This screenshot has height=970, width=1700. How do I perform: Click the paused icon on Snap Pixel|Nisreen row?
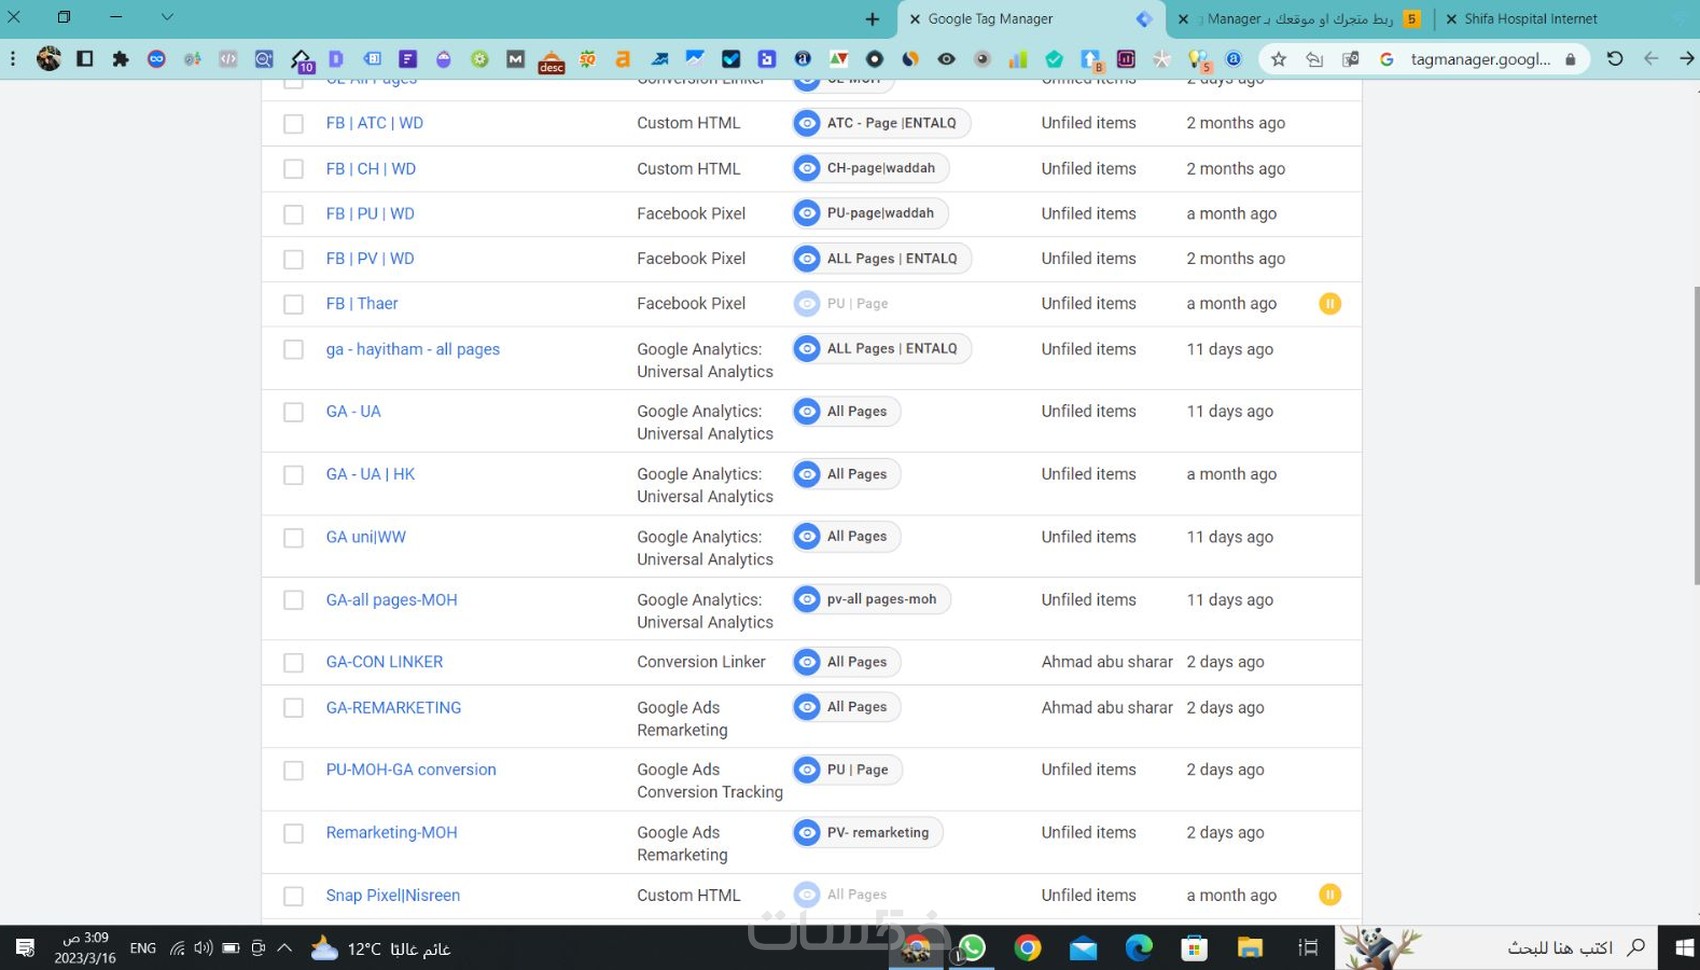coord(1329,895)
